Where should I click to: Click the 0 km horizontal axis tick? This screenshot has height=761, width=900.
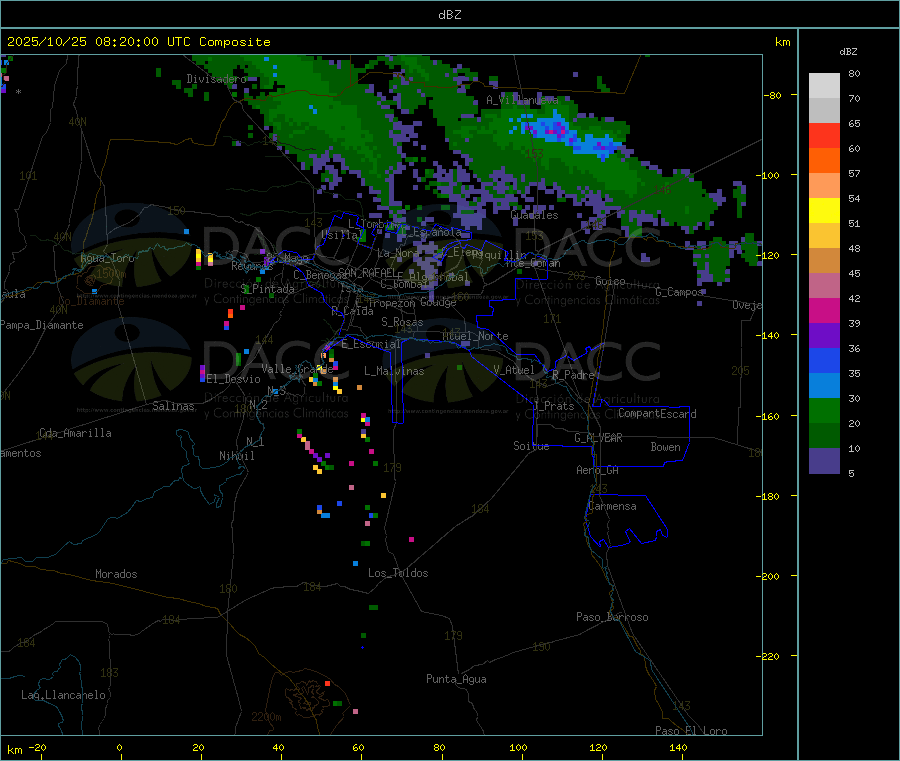119,747
